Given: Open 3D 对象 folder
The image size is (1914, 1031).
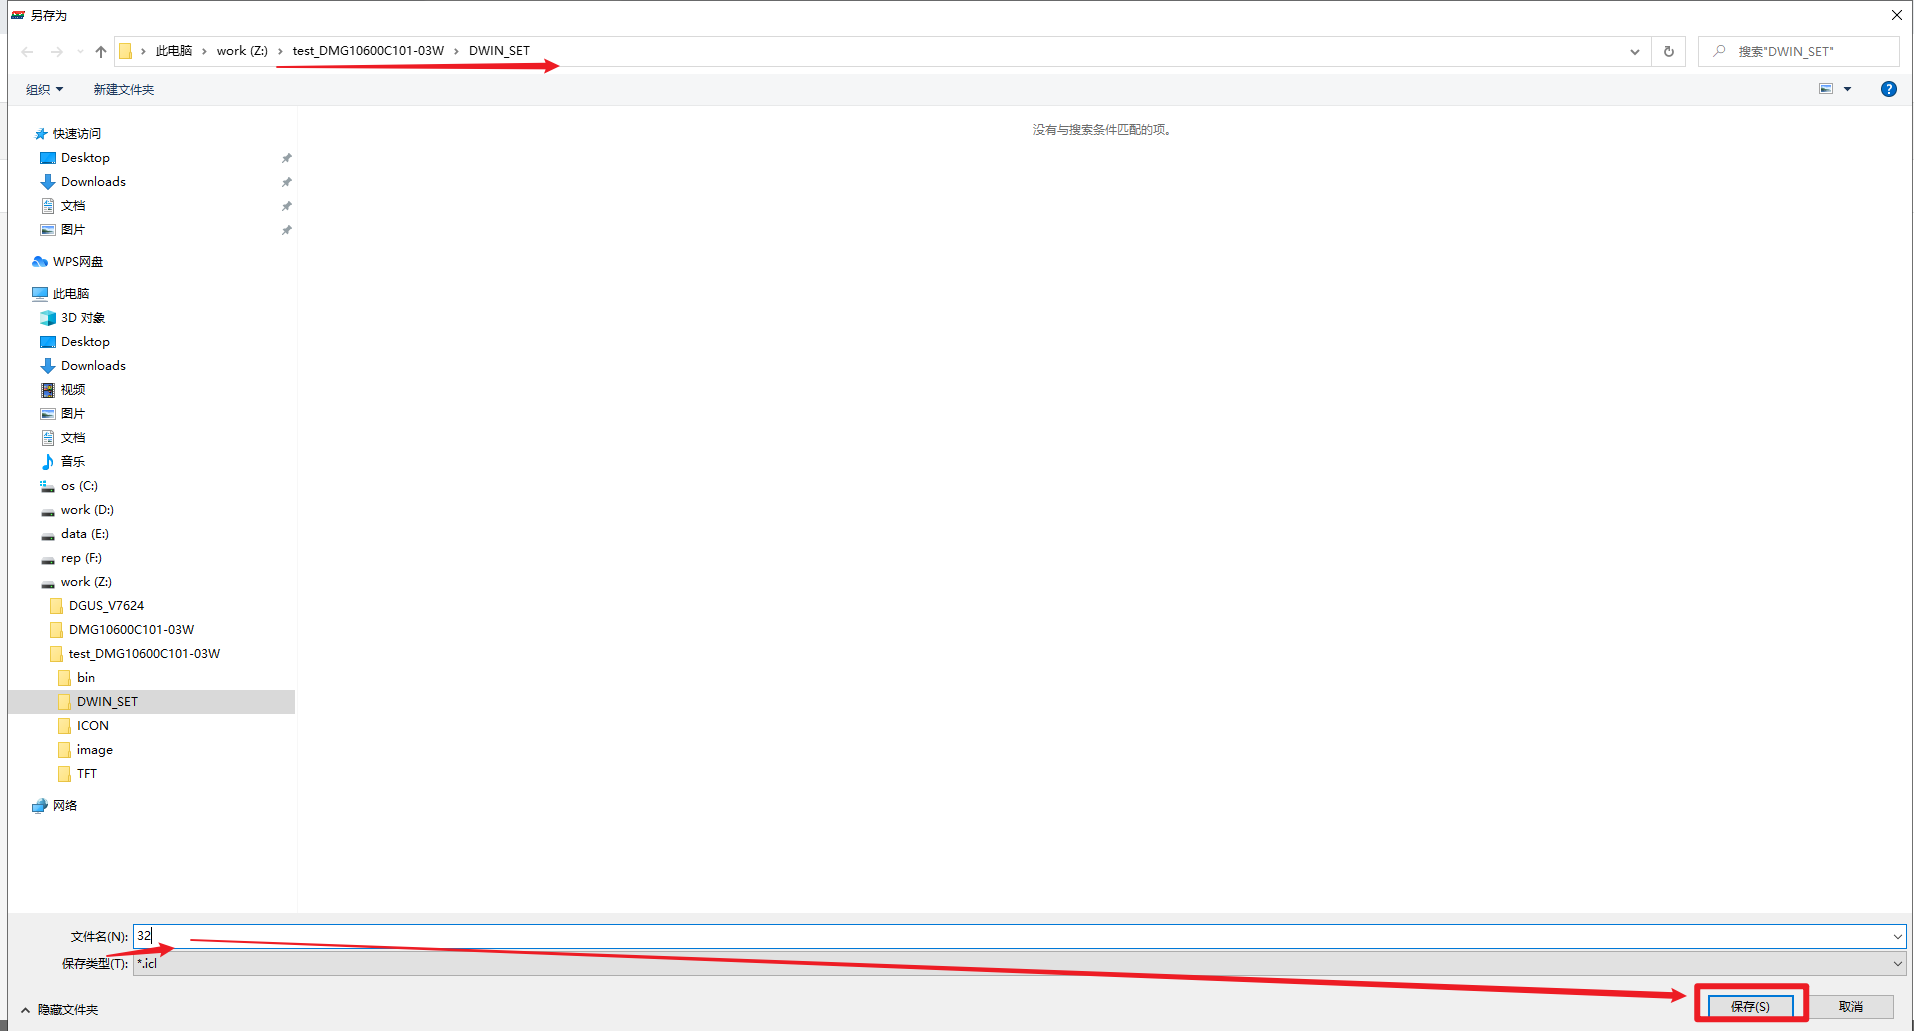Looking at the screenshot, I should click(x=82, y=318).
